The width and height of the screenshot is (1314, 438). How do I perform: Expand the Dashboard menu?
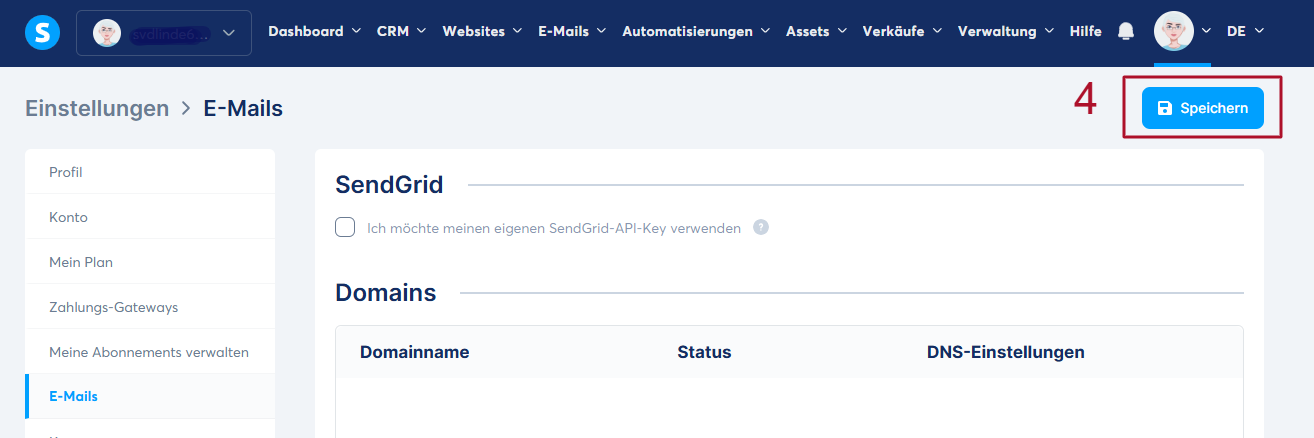click(314, 32)
